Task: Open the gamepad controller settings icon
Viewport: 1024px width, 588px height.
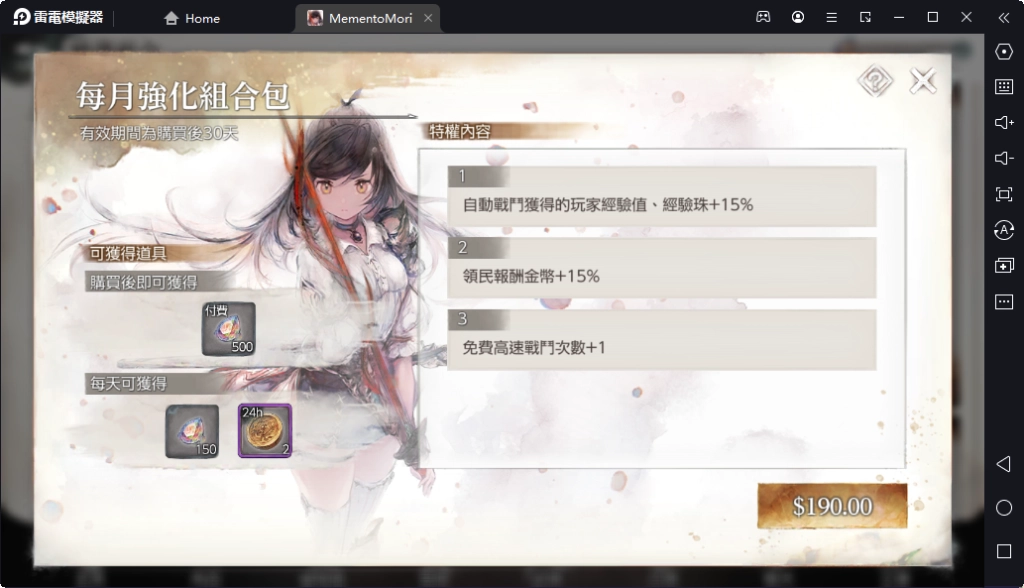Action: coord(763,17)
